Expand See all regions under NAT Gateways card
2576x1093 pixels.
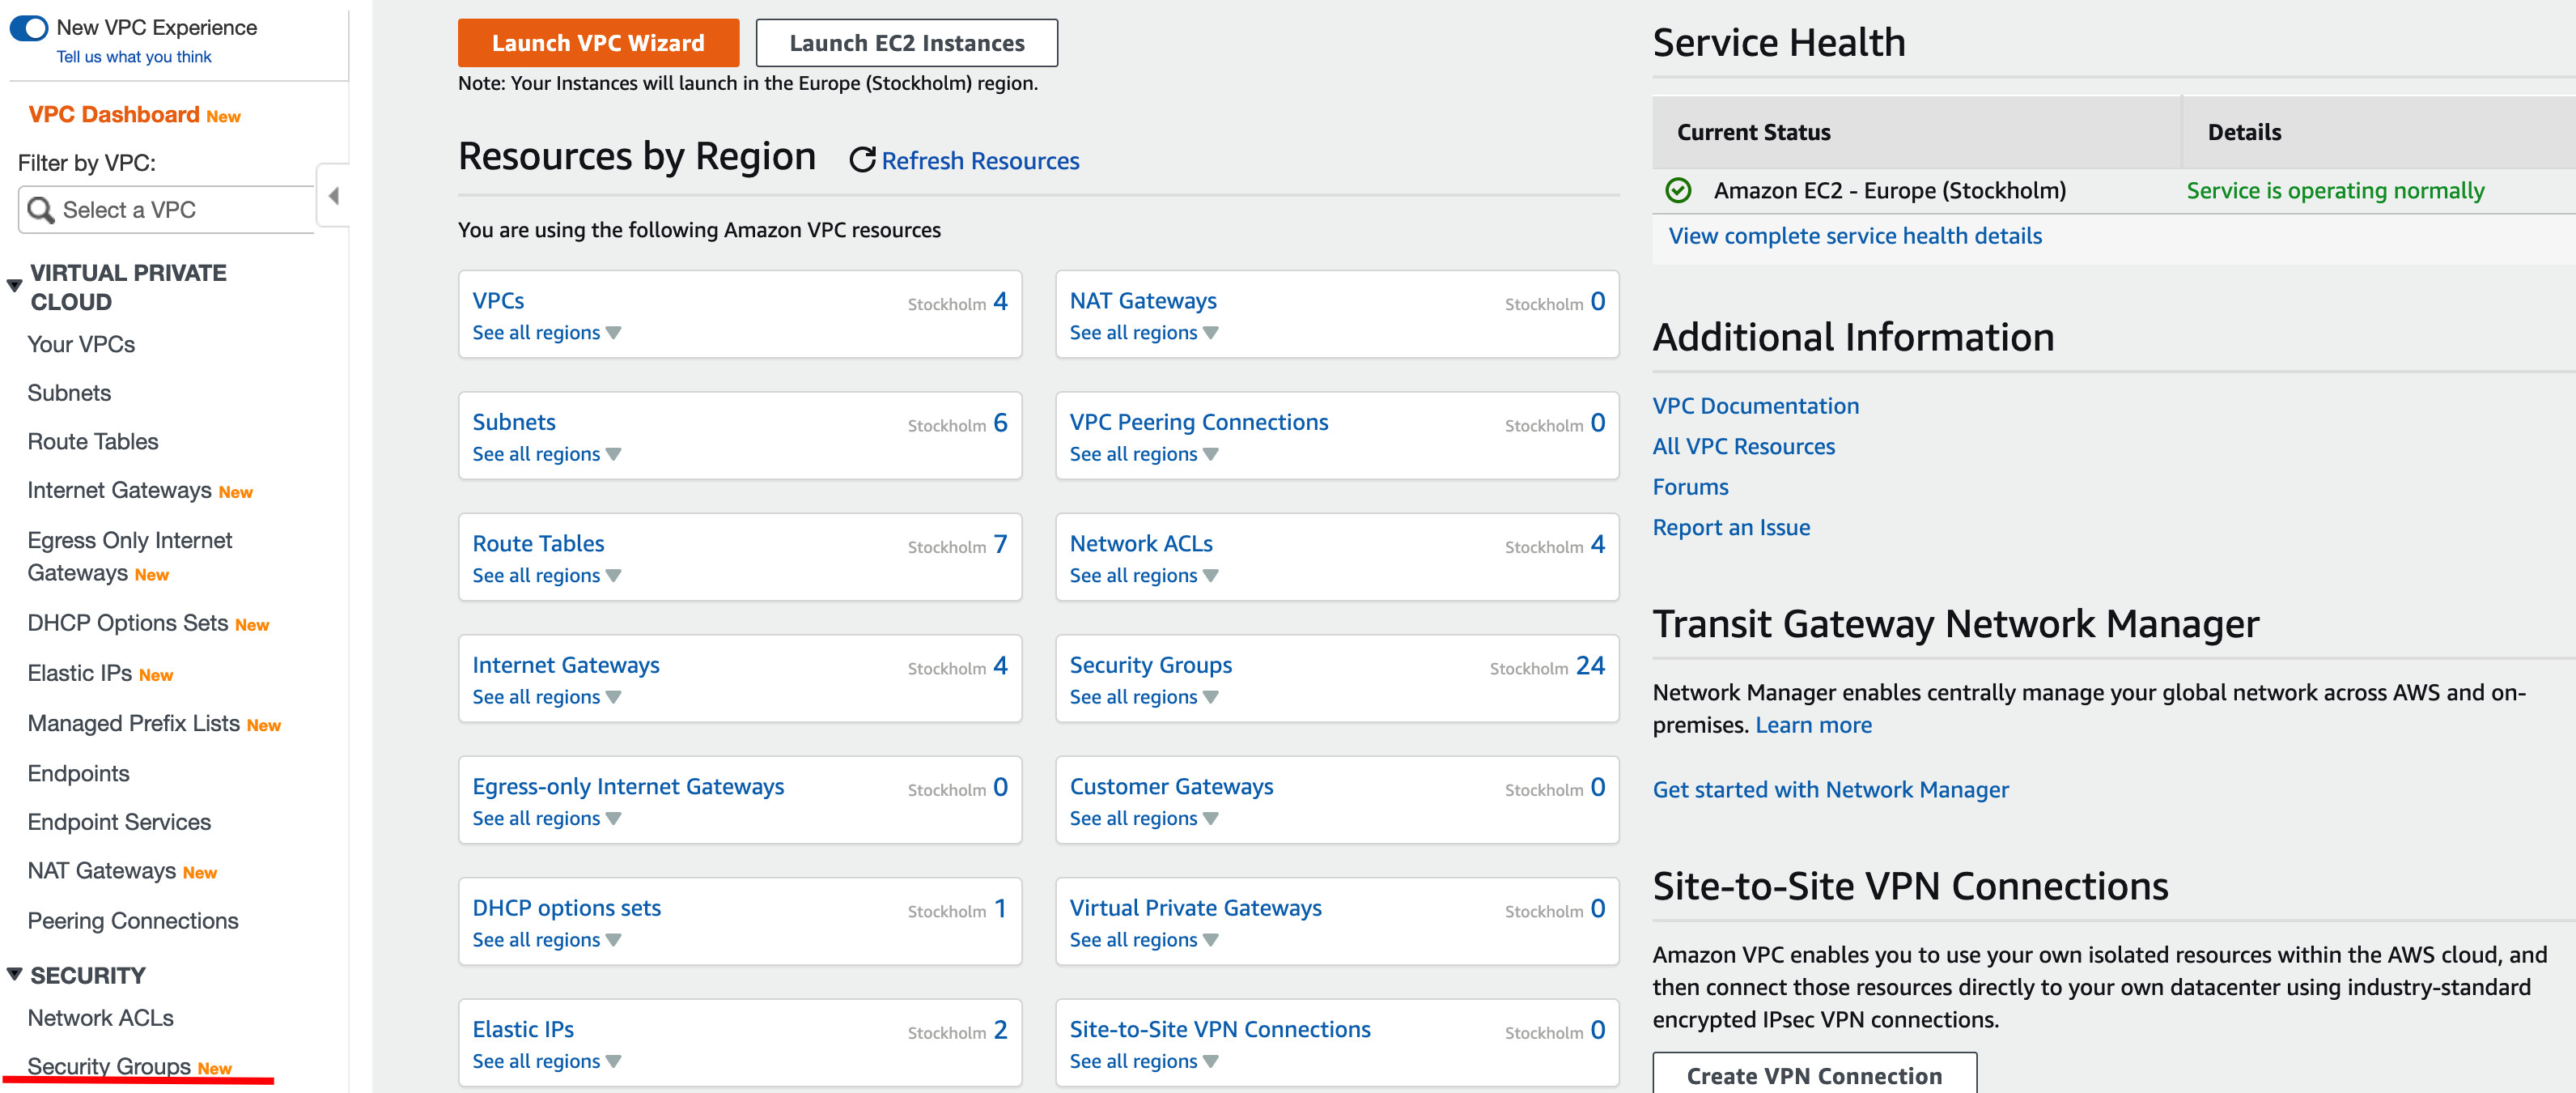coord(1144,333)
